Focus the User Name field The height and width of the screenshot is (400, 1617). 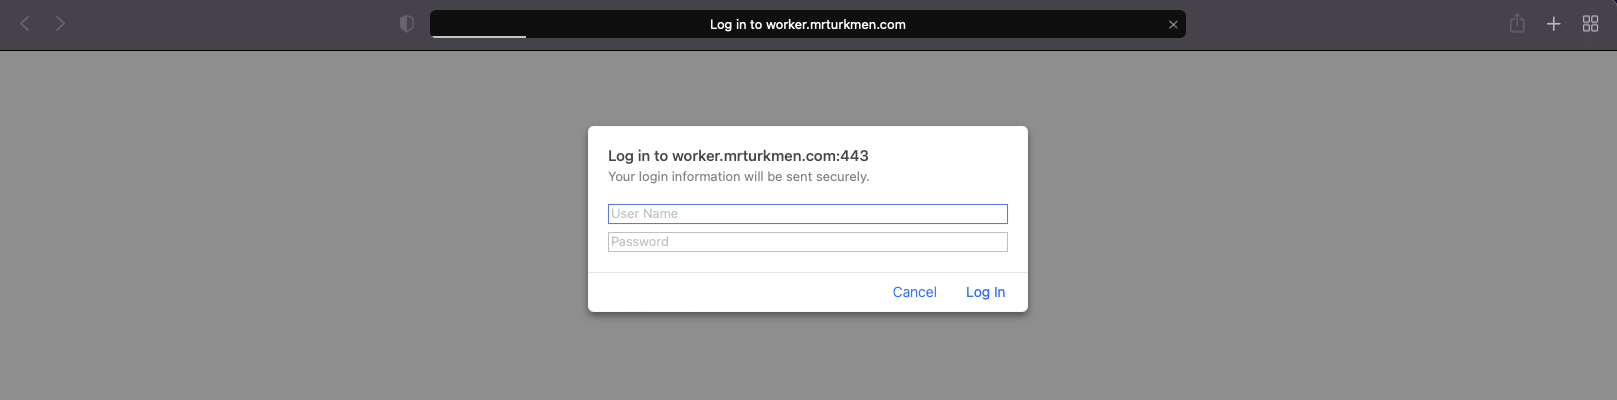coord(808,214)
